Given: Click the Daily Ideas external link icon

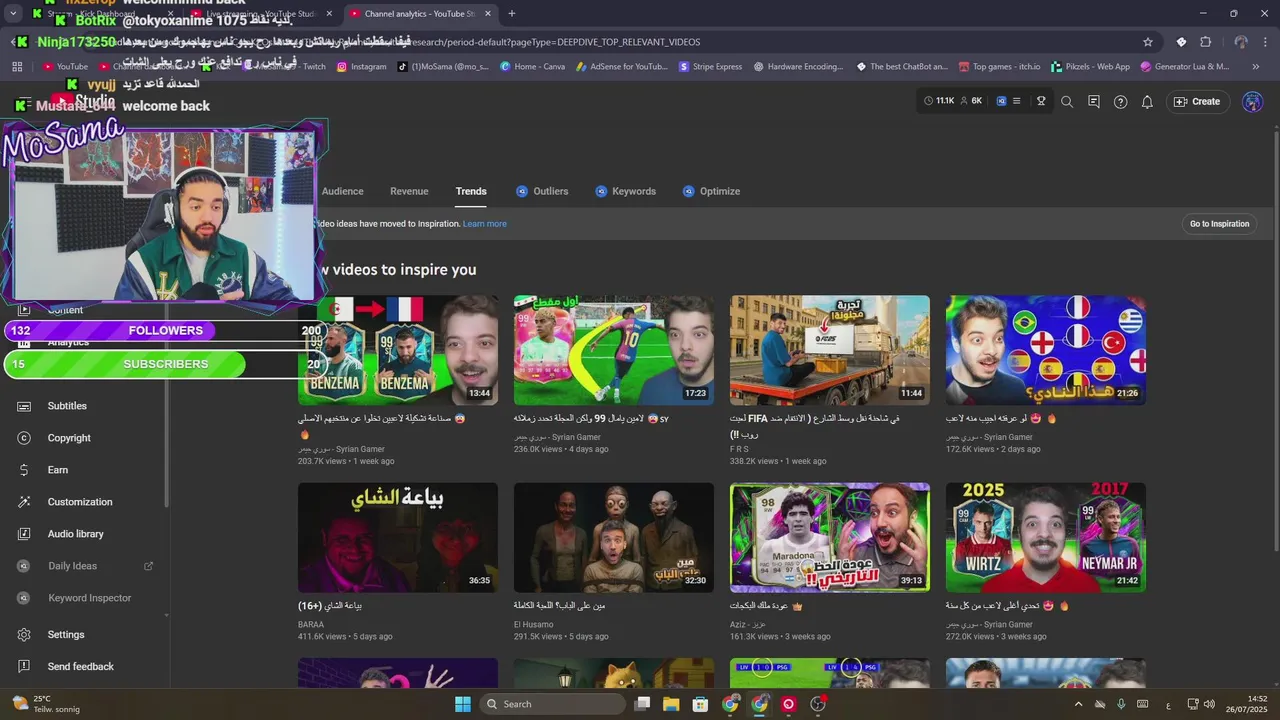Looking at the screenshot, I should click(149, 566).
